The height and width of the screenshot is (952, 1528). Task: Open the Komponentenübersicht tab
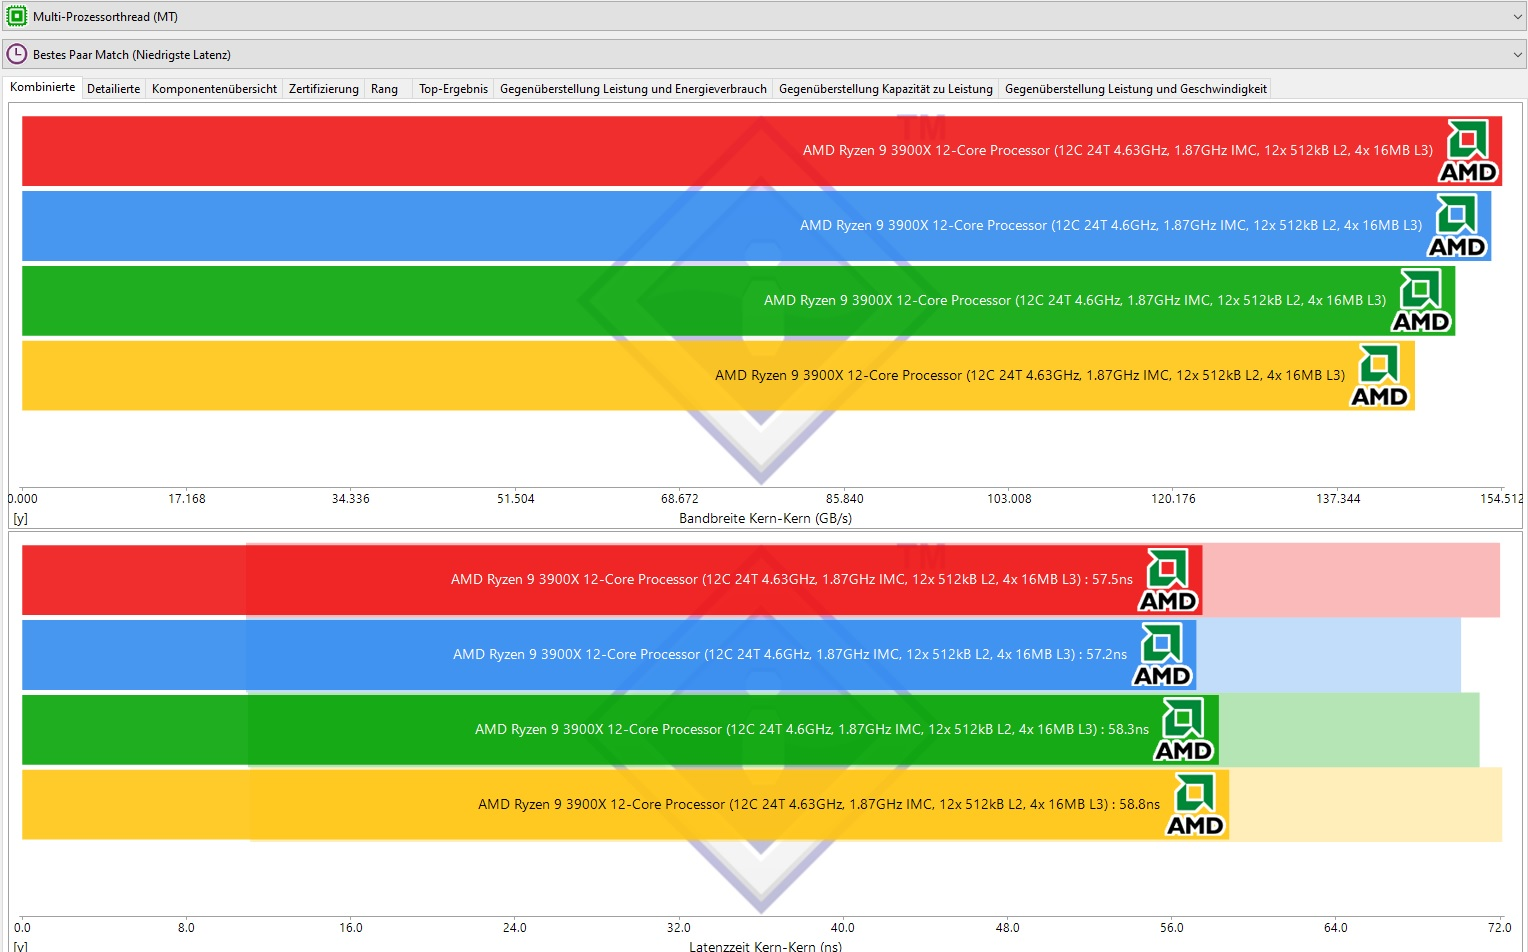214,89
